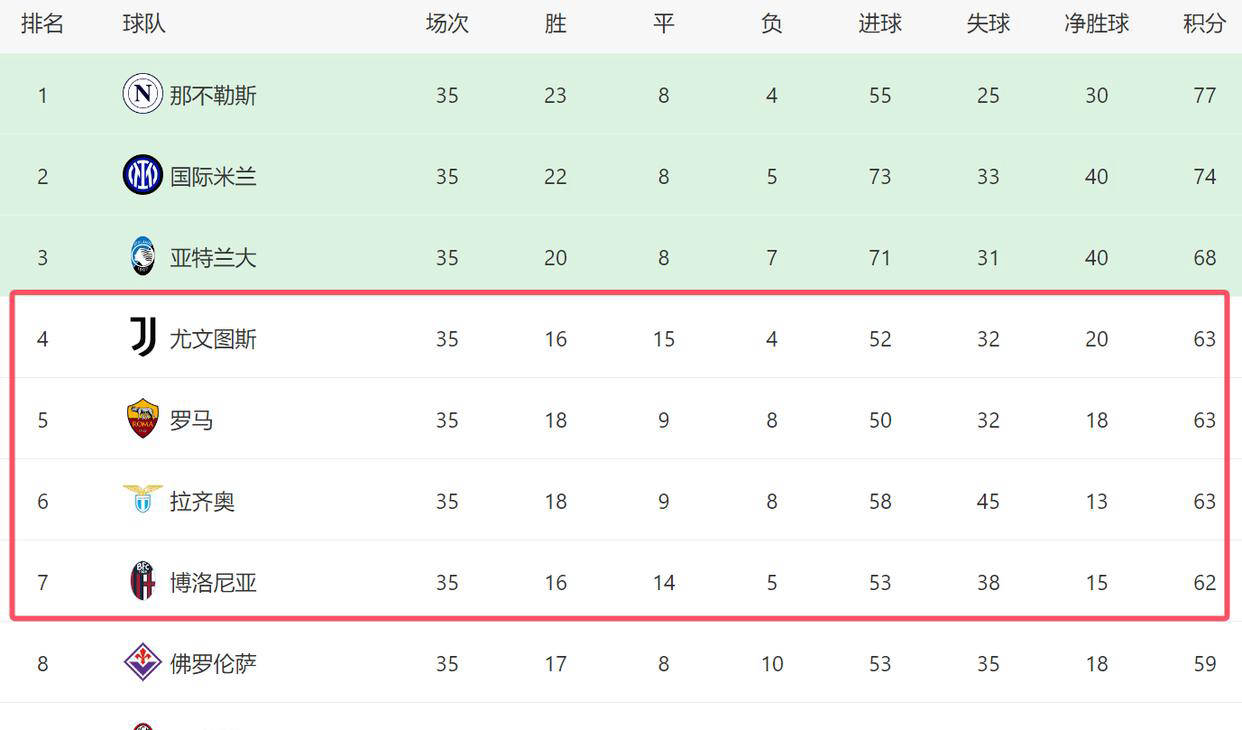The image size is (1242, 730).
Task: Click the Napoli club logo
Action: tap(142, 94)
